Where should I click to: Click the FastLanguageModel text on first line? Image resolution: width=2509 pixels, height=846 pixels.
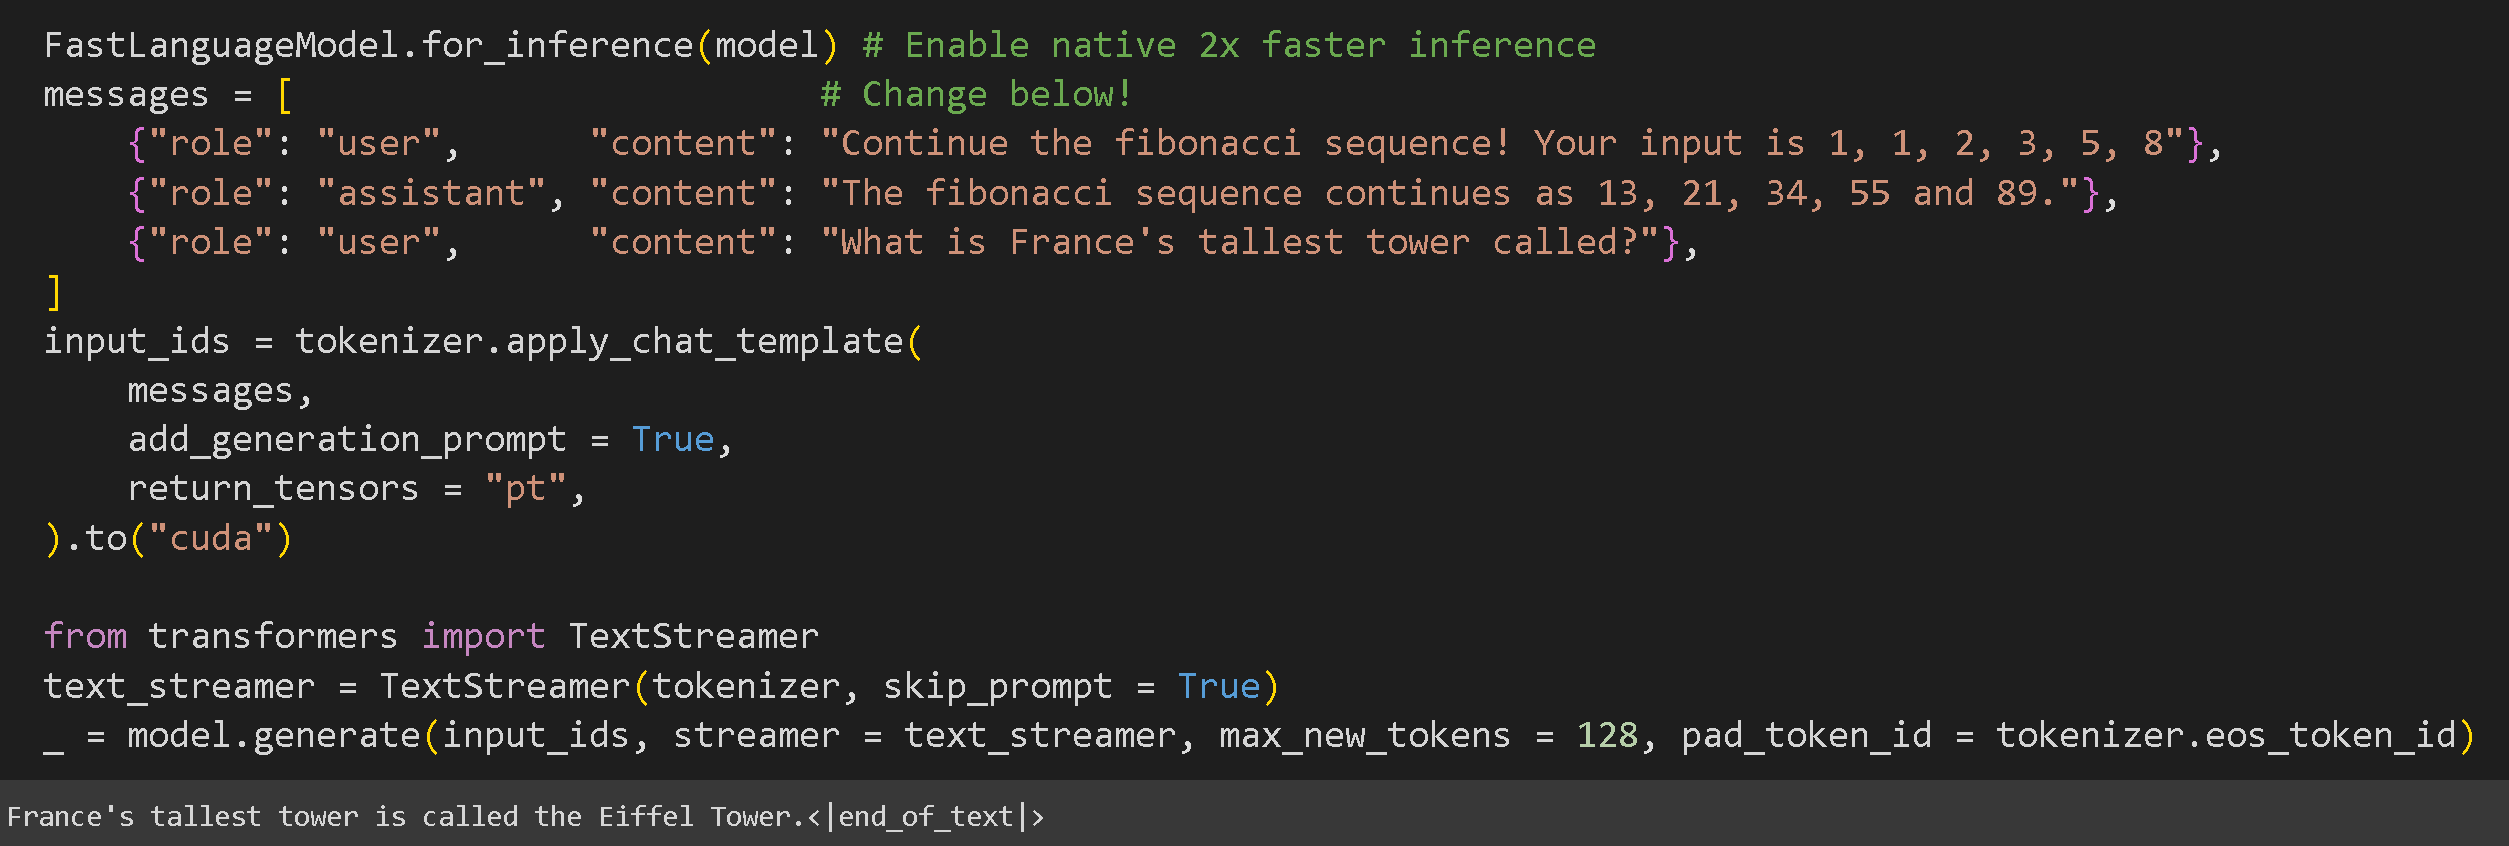[220, 46]
